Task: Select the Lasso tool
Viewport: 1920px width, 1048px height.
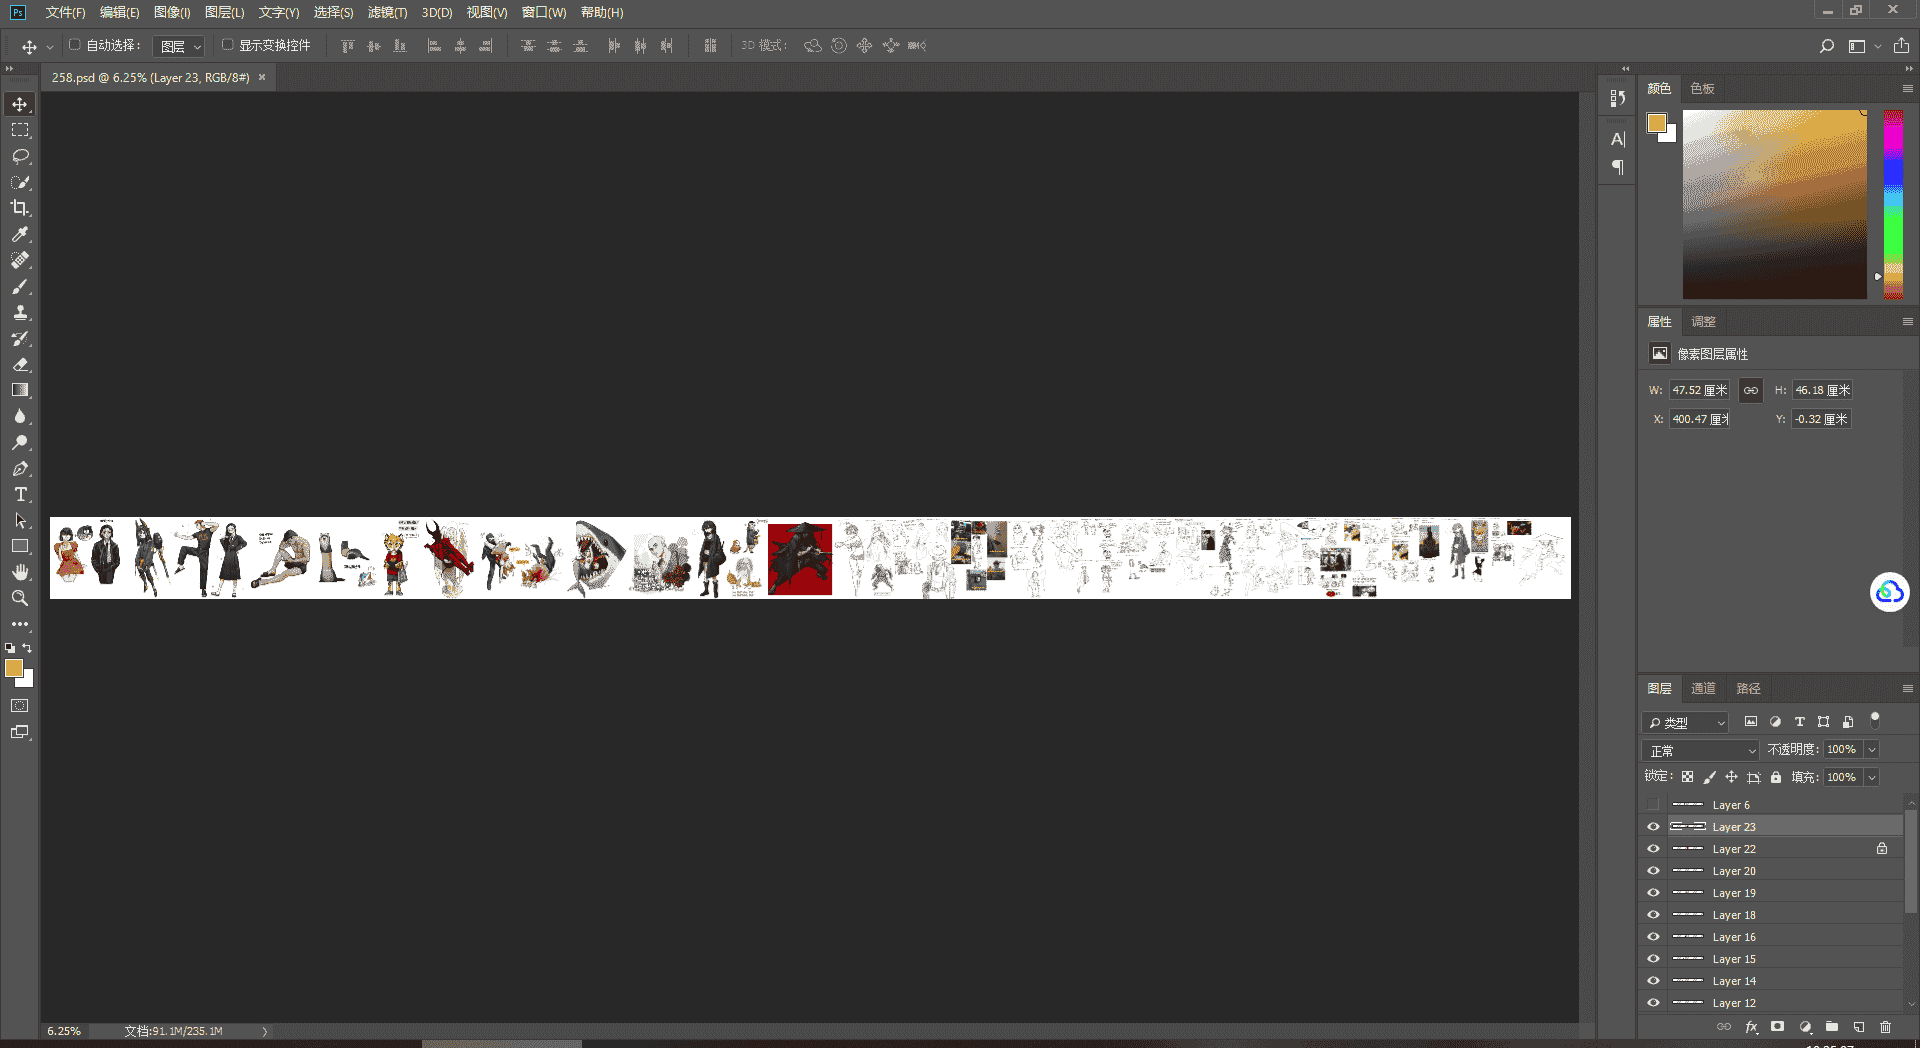Action: [20, 156]
